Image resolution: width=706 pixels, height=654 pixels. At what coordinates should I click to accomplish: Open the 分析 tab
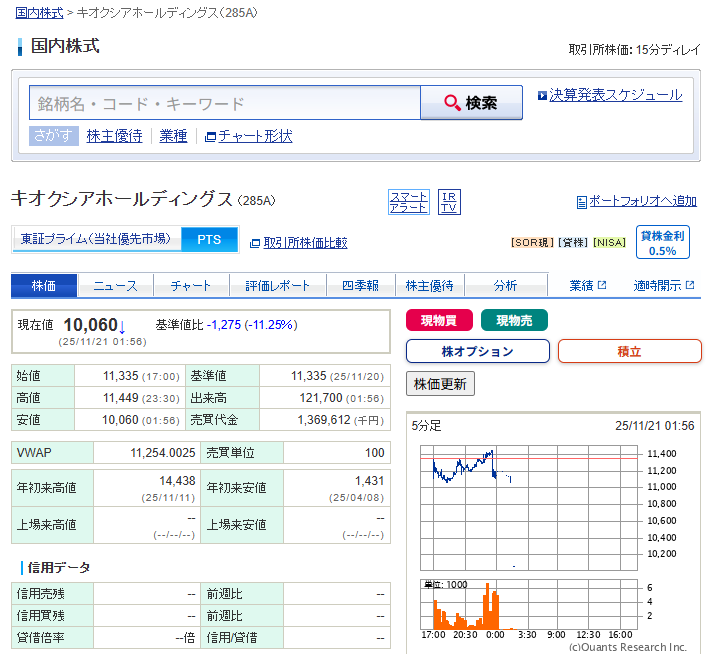(506, 285)
